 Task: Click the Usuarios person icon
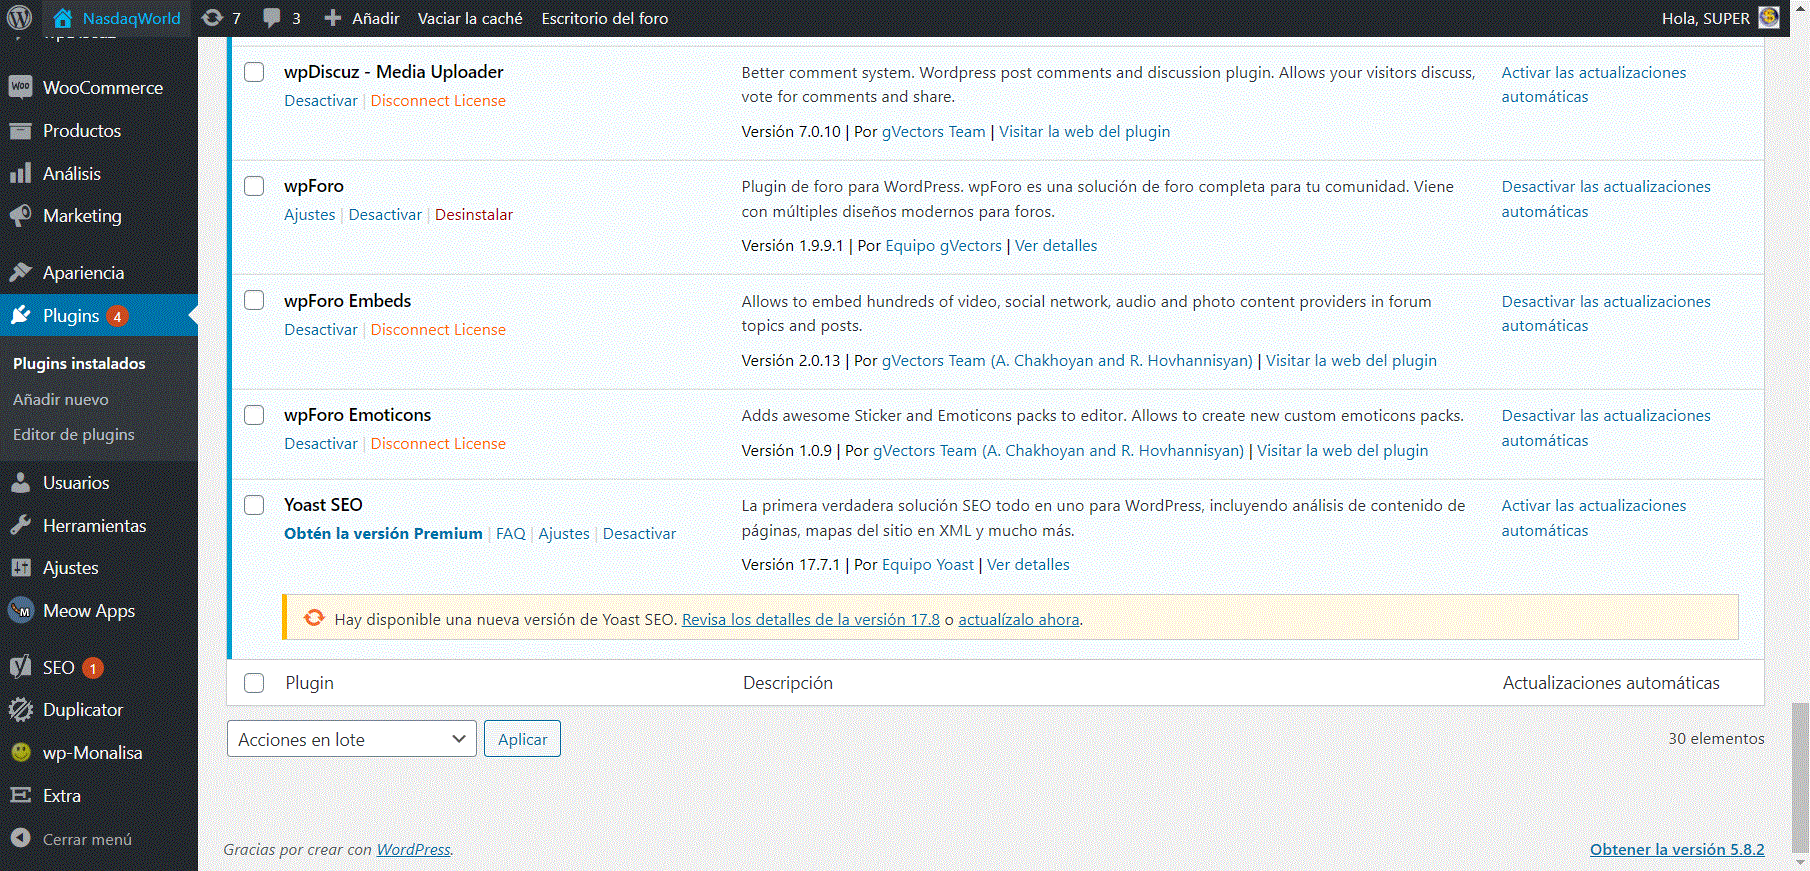click(x=20, y=482)
